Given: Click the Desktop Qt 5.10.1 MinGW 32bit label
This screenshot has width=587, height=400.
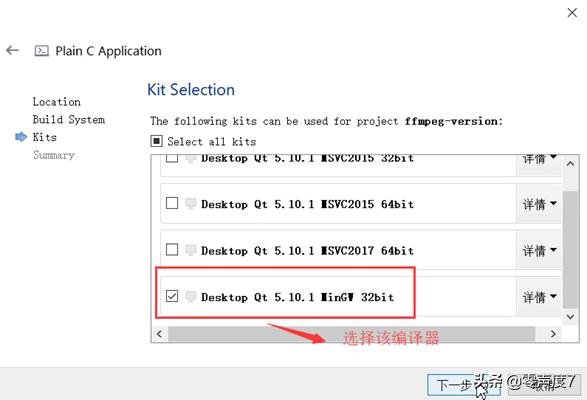Looking at the screenshot, I should (298, 297).
